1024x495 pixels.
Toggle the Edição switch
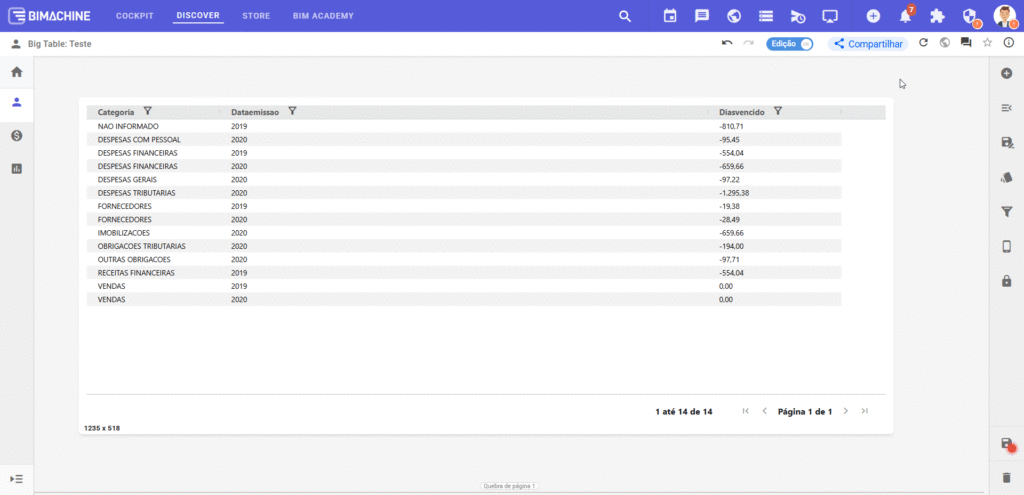pos(790,44)
